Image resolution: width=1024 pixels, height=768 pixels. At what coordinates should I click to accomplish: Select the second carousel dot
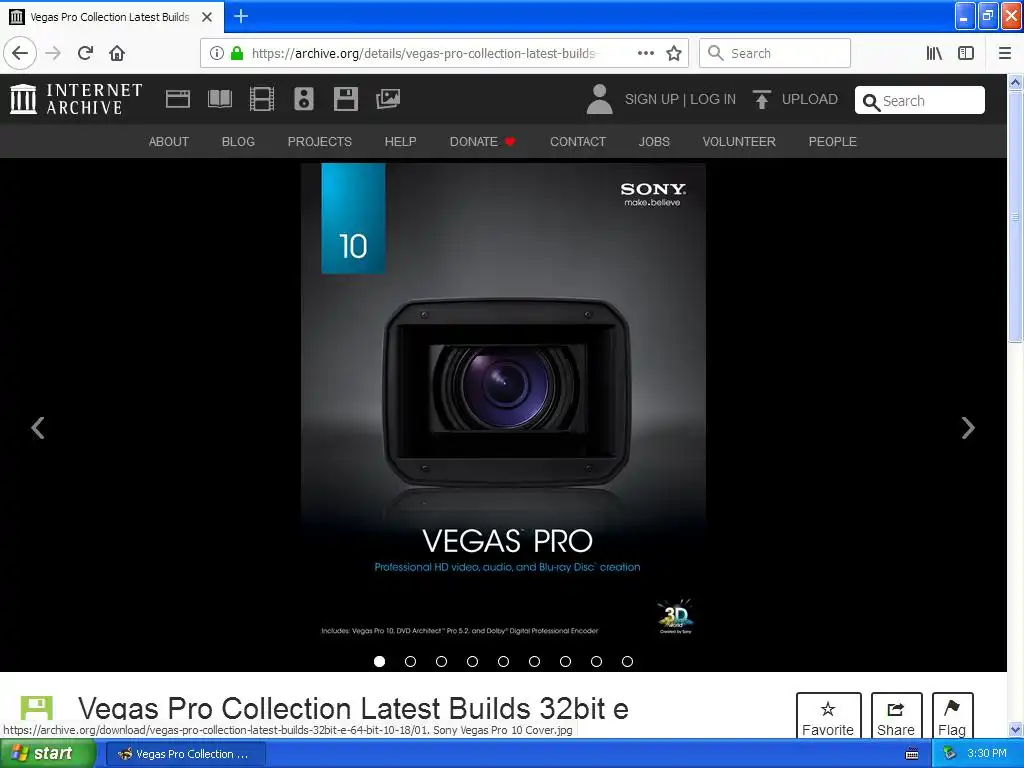(410, 662)
